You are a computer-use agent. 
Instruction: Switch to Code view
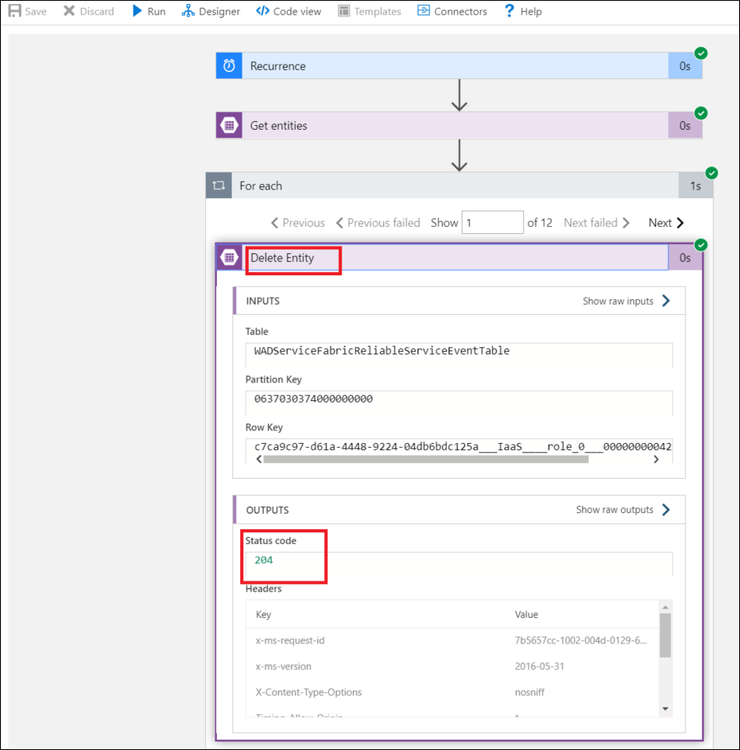[x=297, y=11]
